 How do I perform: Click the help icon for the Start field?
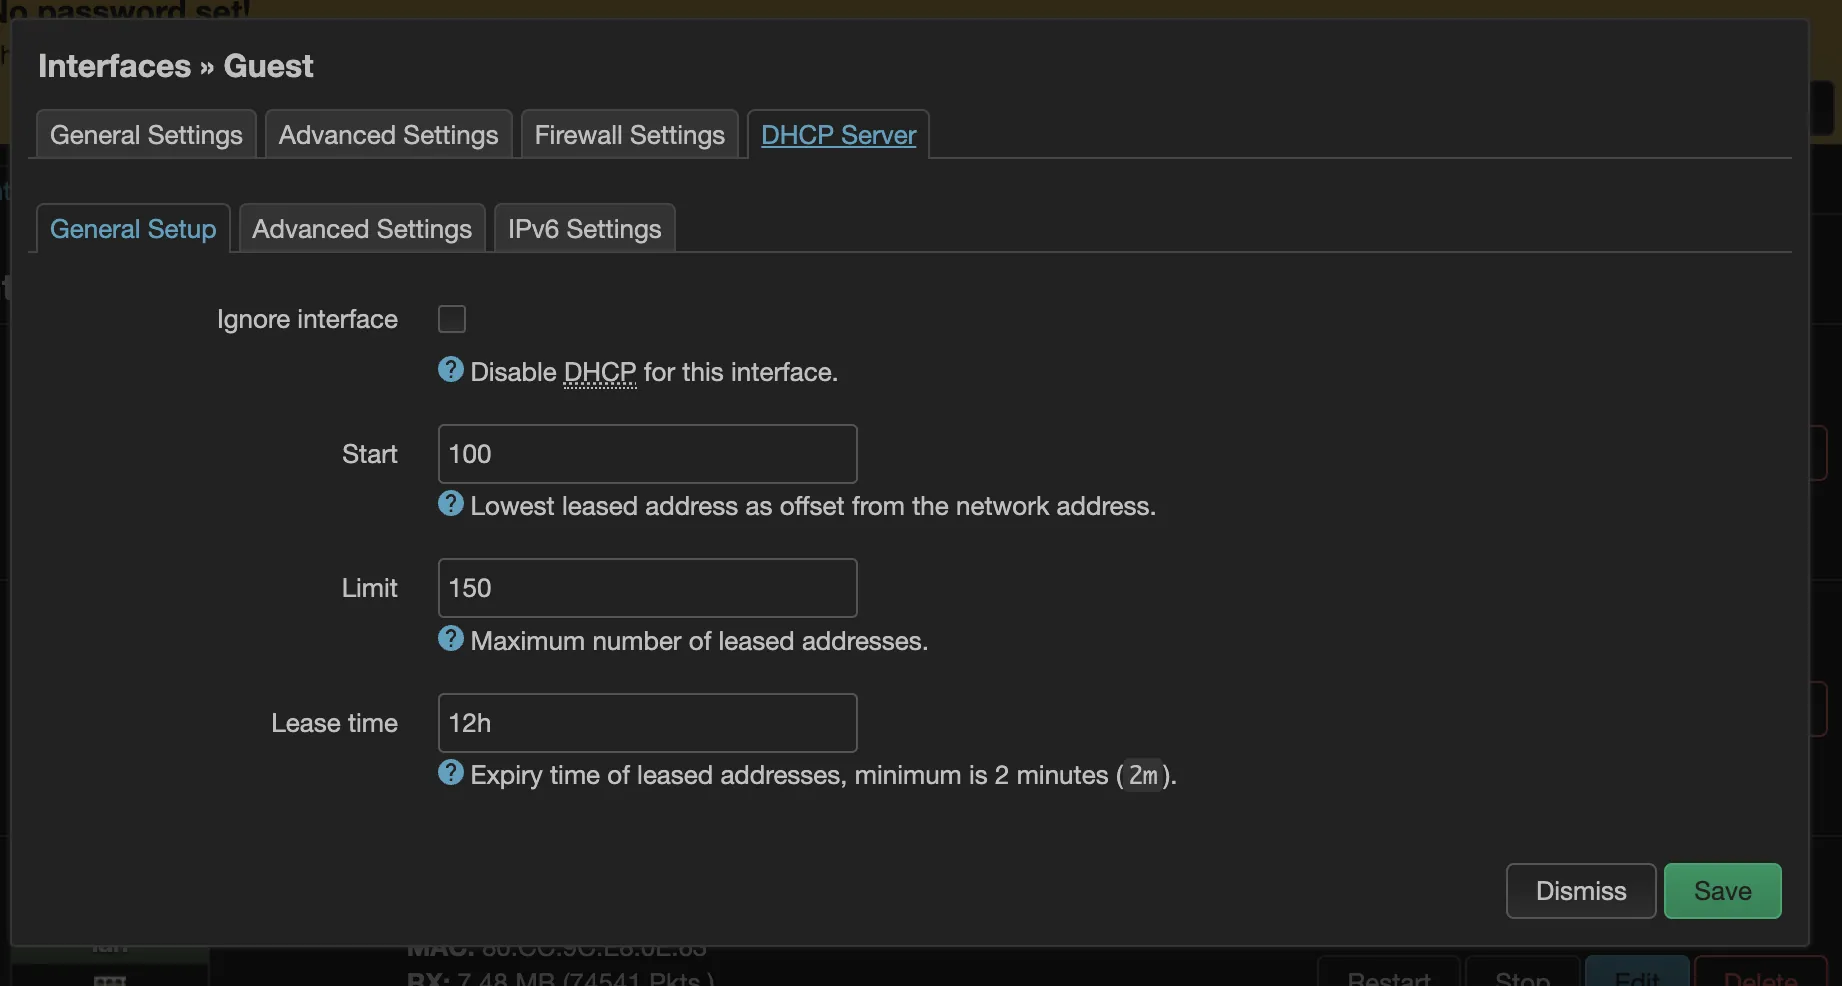[x=451, y=504]
